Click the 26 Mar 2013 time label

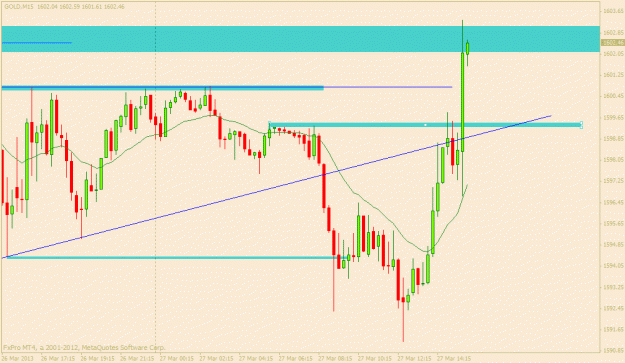coord(18,358)
